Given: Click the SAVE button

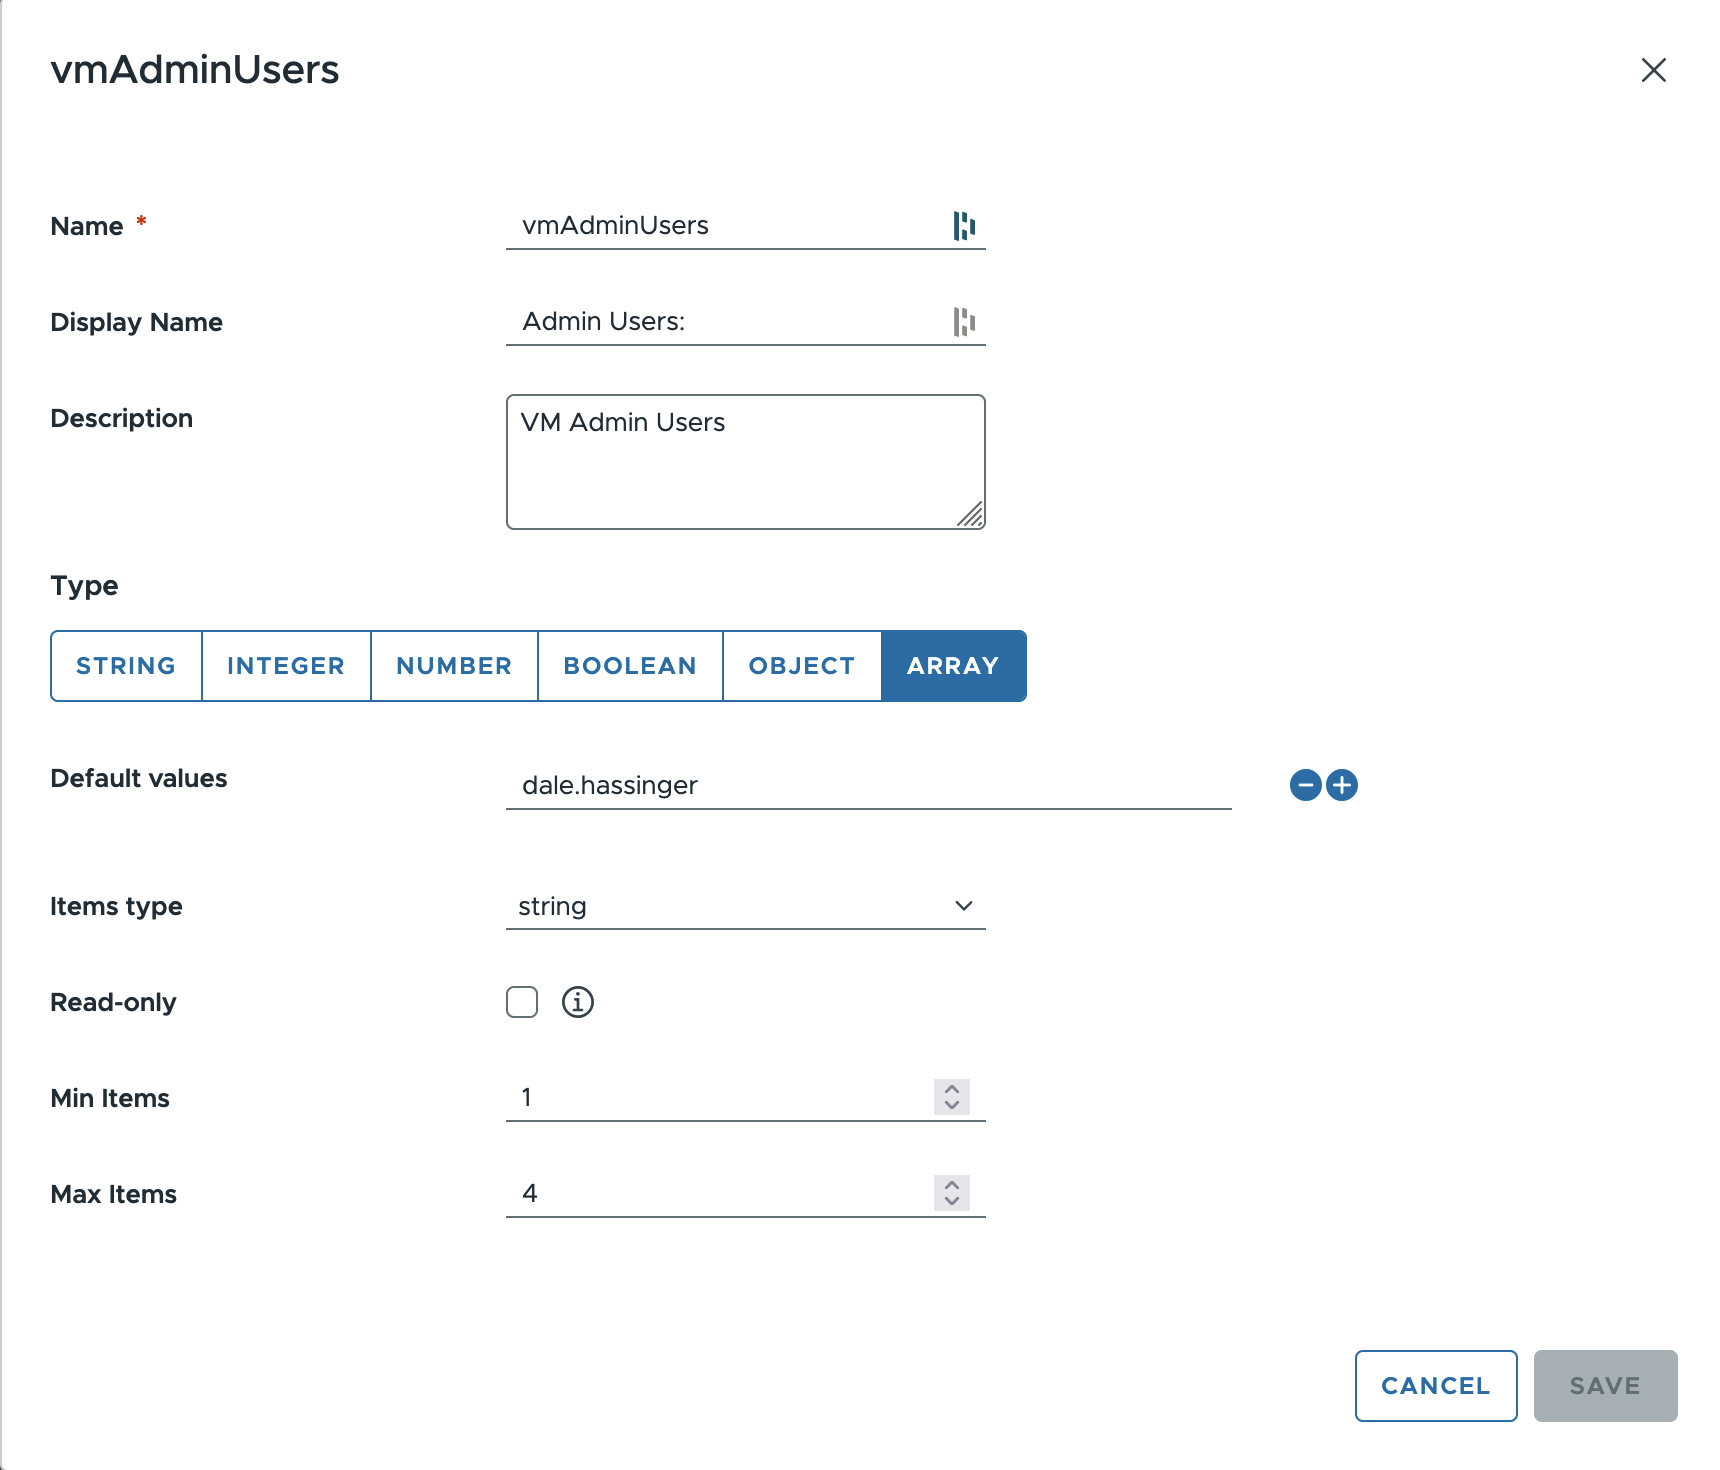Looking at the screenshot, I should pyautogui.click(x=1604, y=1386).
